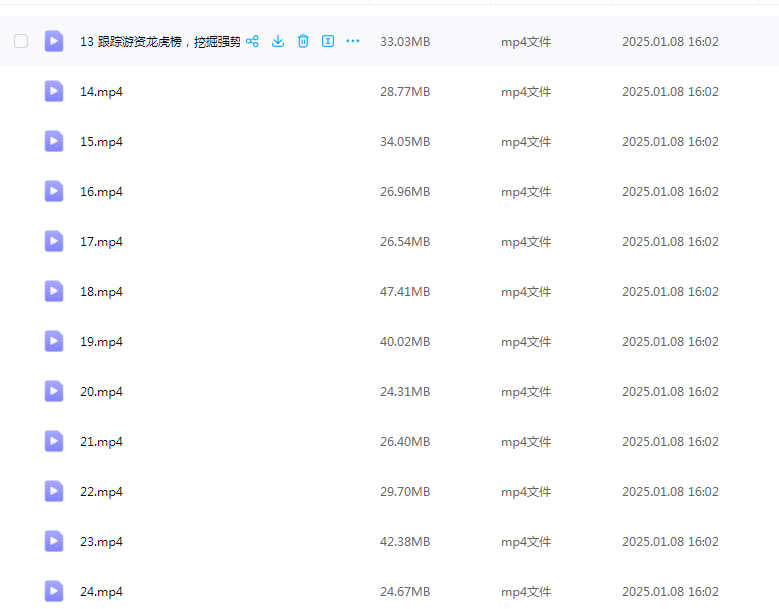
Task: Open the file 21.mp4
Action: pyautogui.click(x=101, y=442)
